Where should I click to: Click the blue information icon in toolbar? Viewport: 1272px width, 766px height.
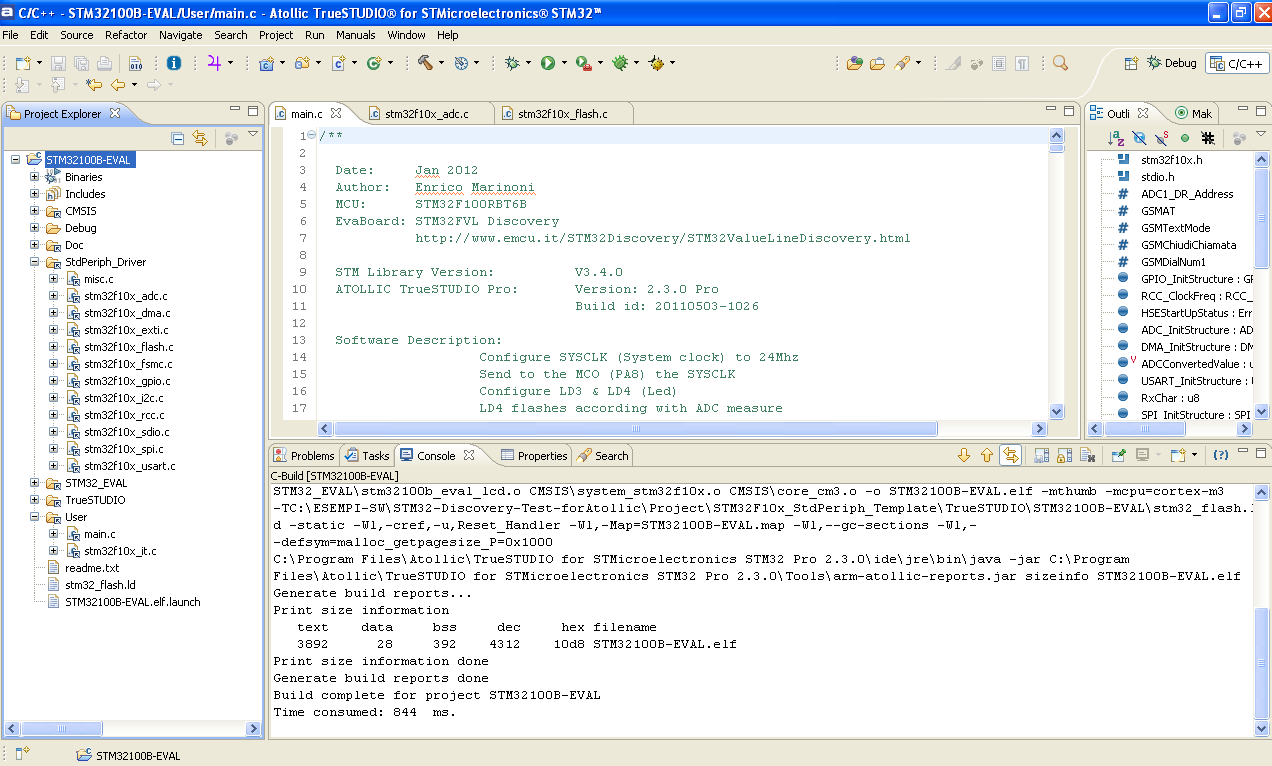click(x=174, y=62)
